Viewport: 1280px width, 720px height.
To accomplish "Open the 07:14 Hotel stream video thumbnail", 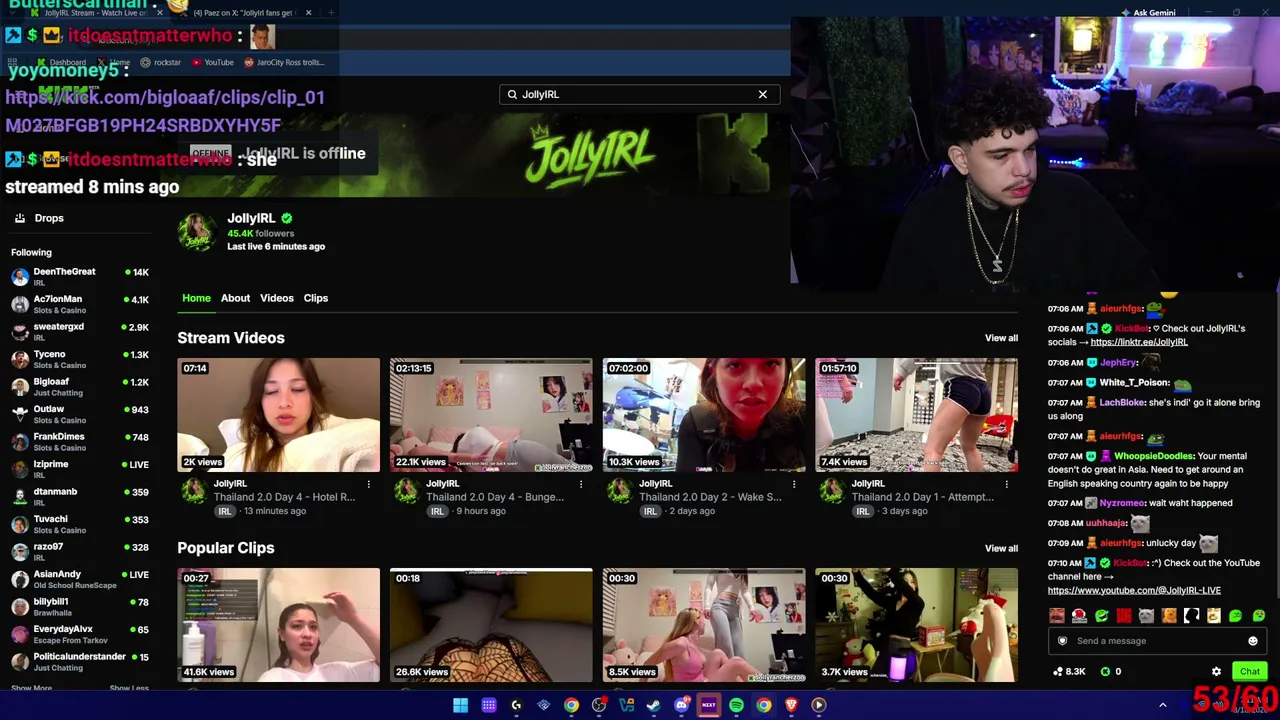I will click(x=279, y=415).
